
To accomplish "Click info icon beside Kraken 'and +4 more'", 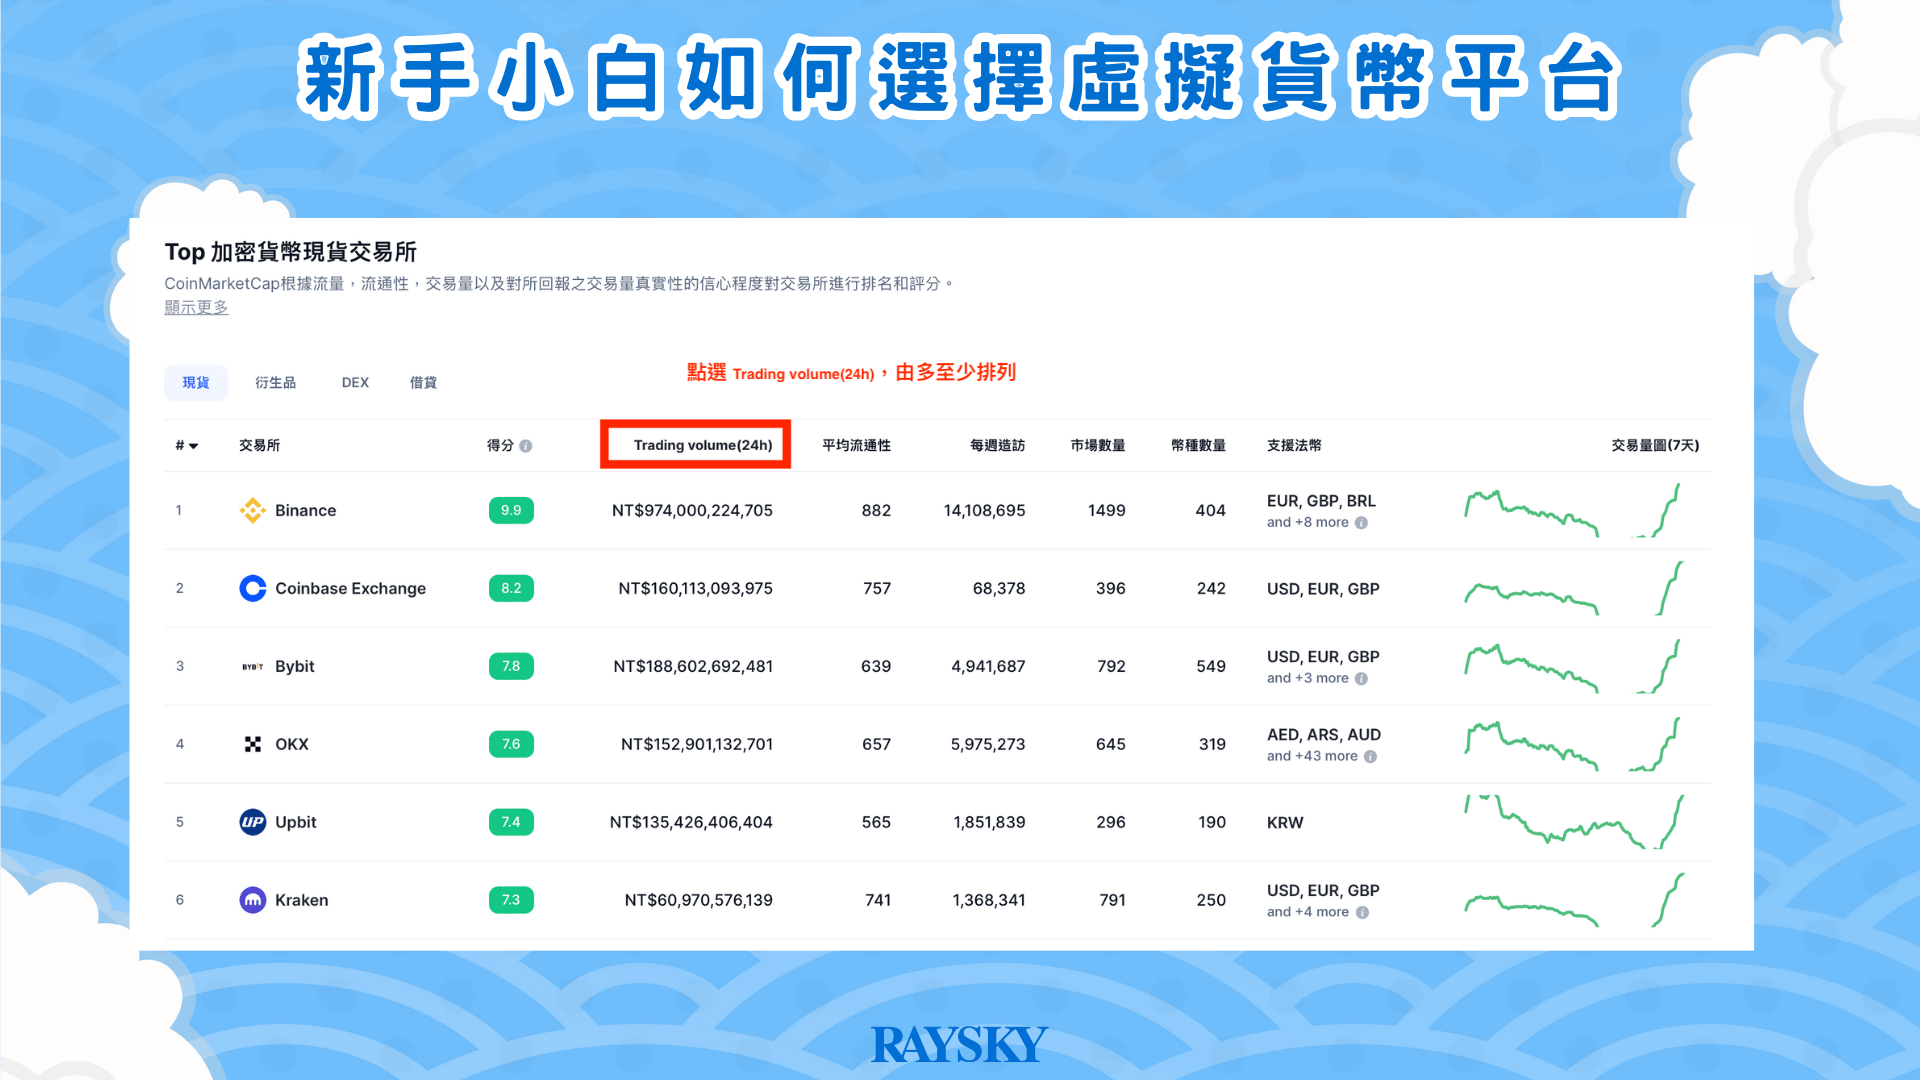I will pos(1362,913).
